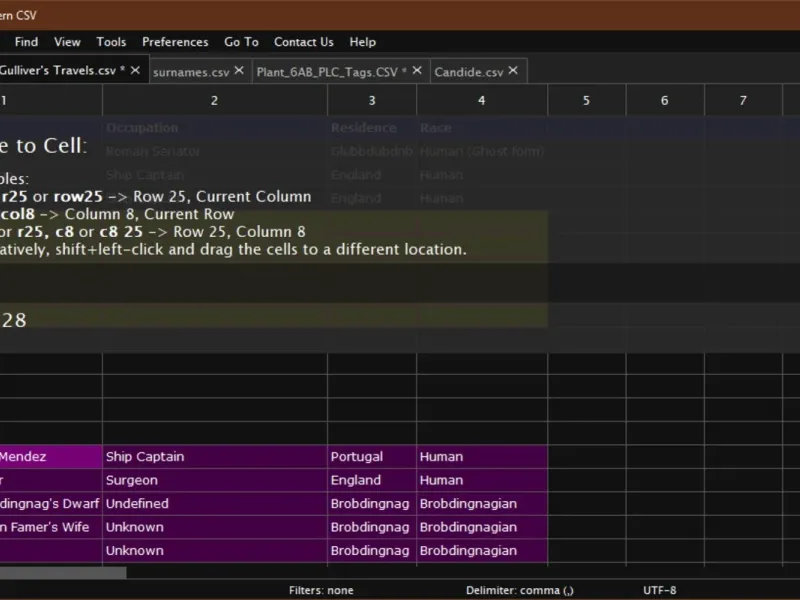The height and width of the screenshot is (600, 800).
Task: Close the surnames.csv tab
Action: 239,71
